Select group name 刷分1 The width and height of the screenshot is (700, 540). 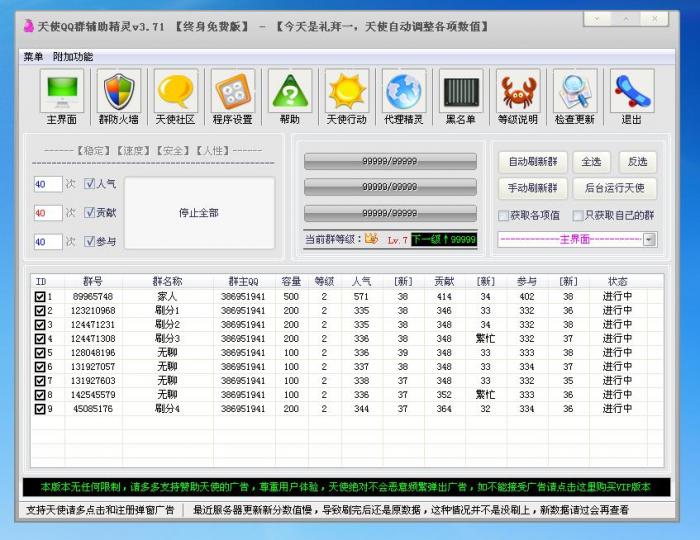167,311
